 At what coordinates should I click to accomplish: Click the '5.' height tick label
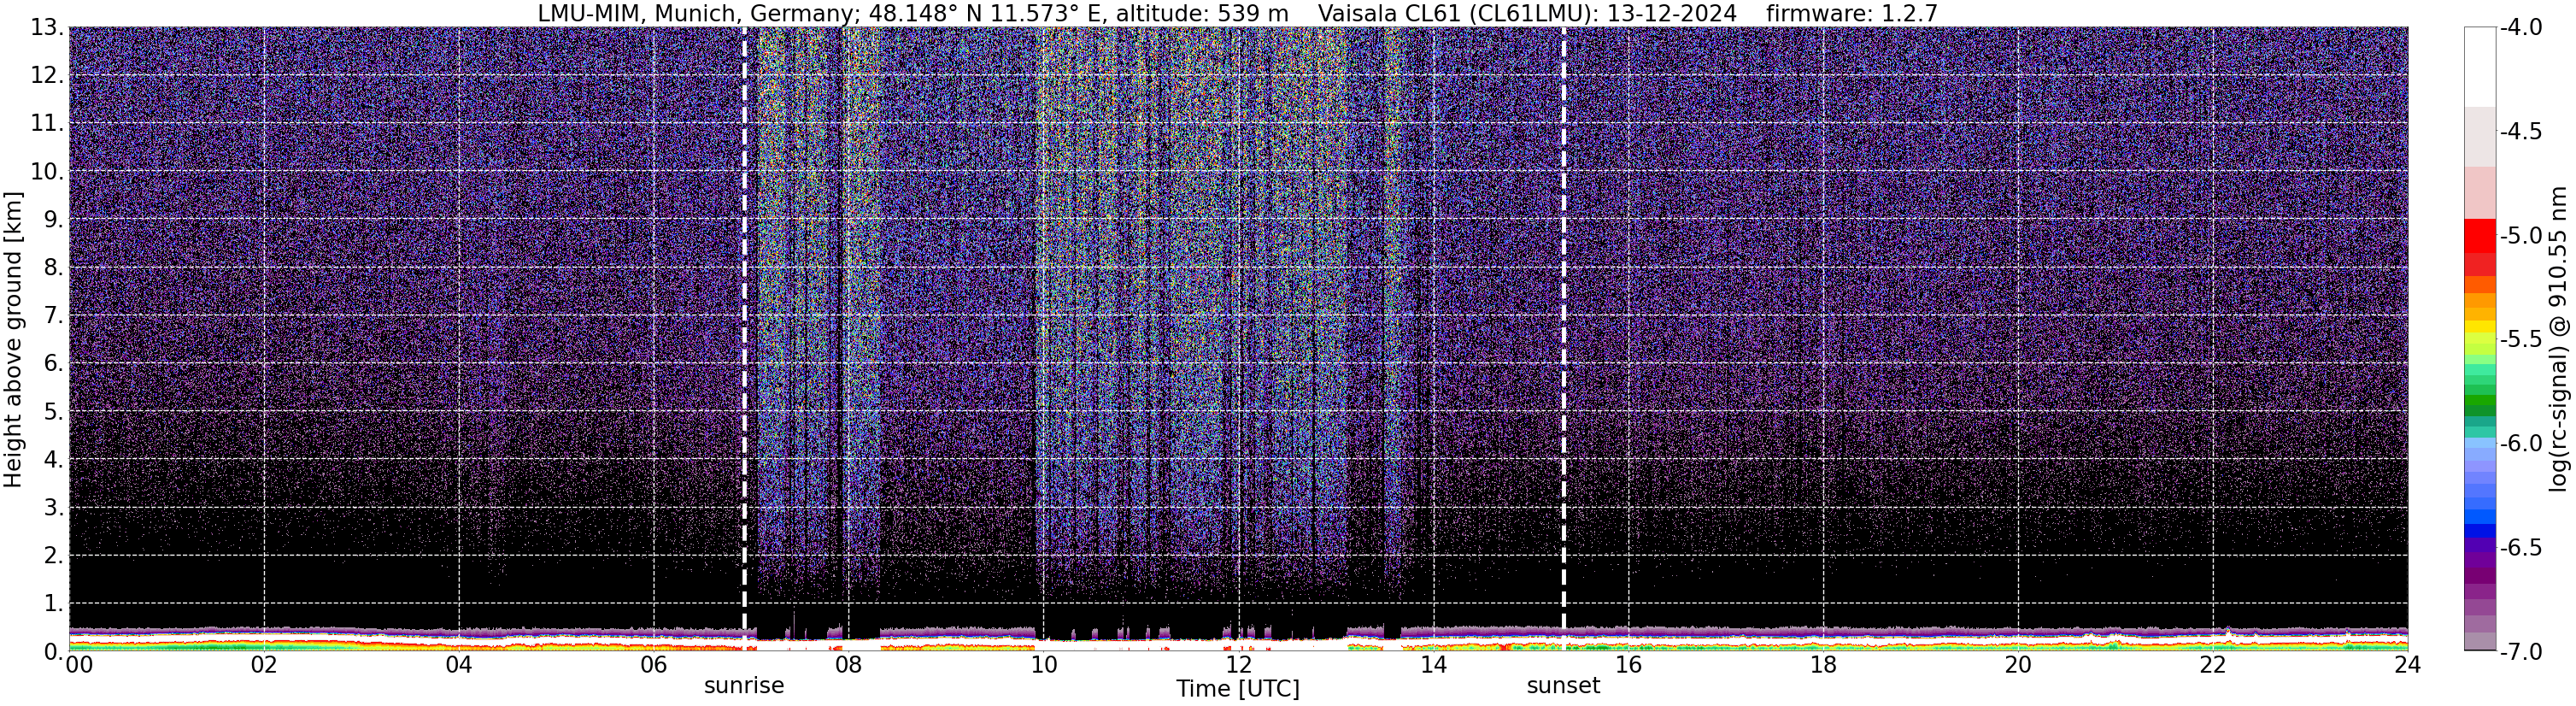[x=54, y=412]
